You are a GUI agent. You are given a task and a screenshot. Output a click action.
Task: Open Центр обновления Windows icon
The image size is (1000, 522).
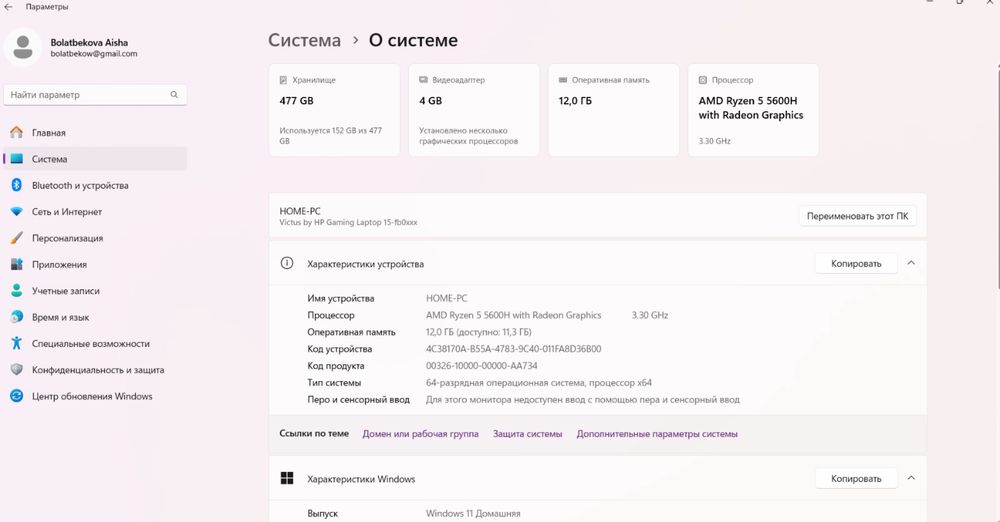click(x=16, y=396)
